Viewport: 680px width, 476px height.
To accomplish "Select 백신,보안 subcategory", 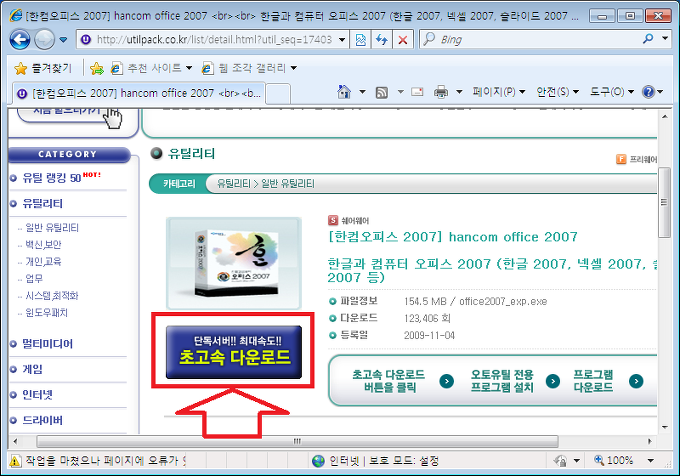I will [x=43, y=245].
